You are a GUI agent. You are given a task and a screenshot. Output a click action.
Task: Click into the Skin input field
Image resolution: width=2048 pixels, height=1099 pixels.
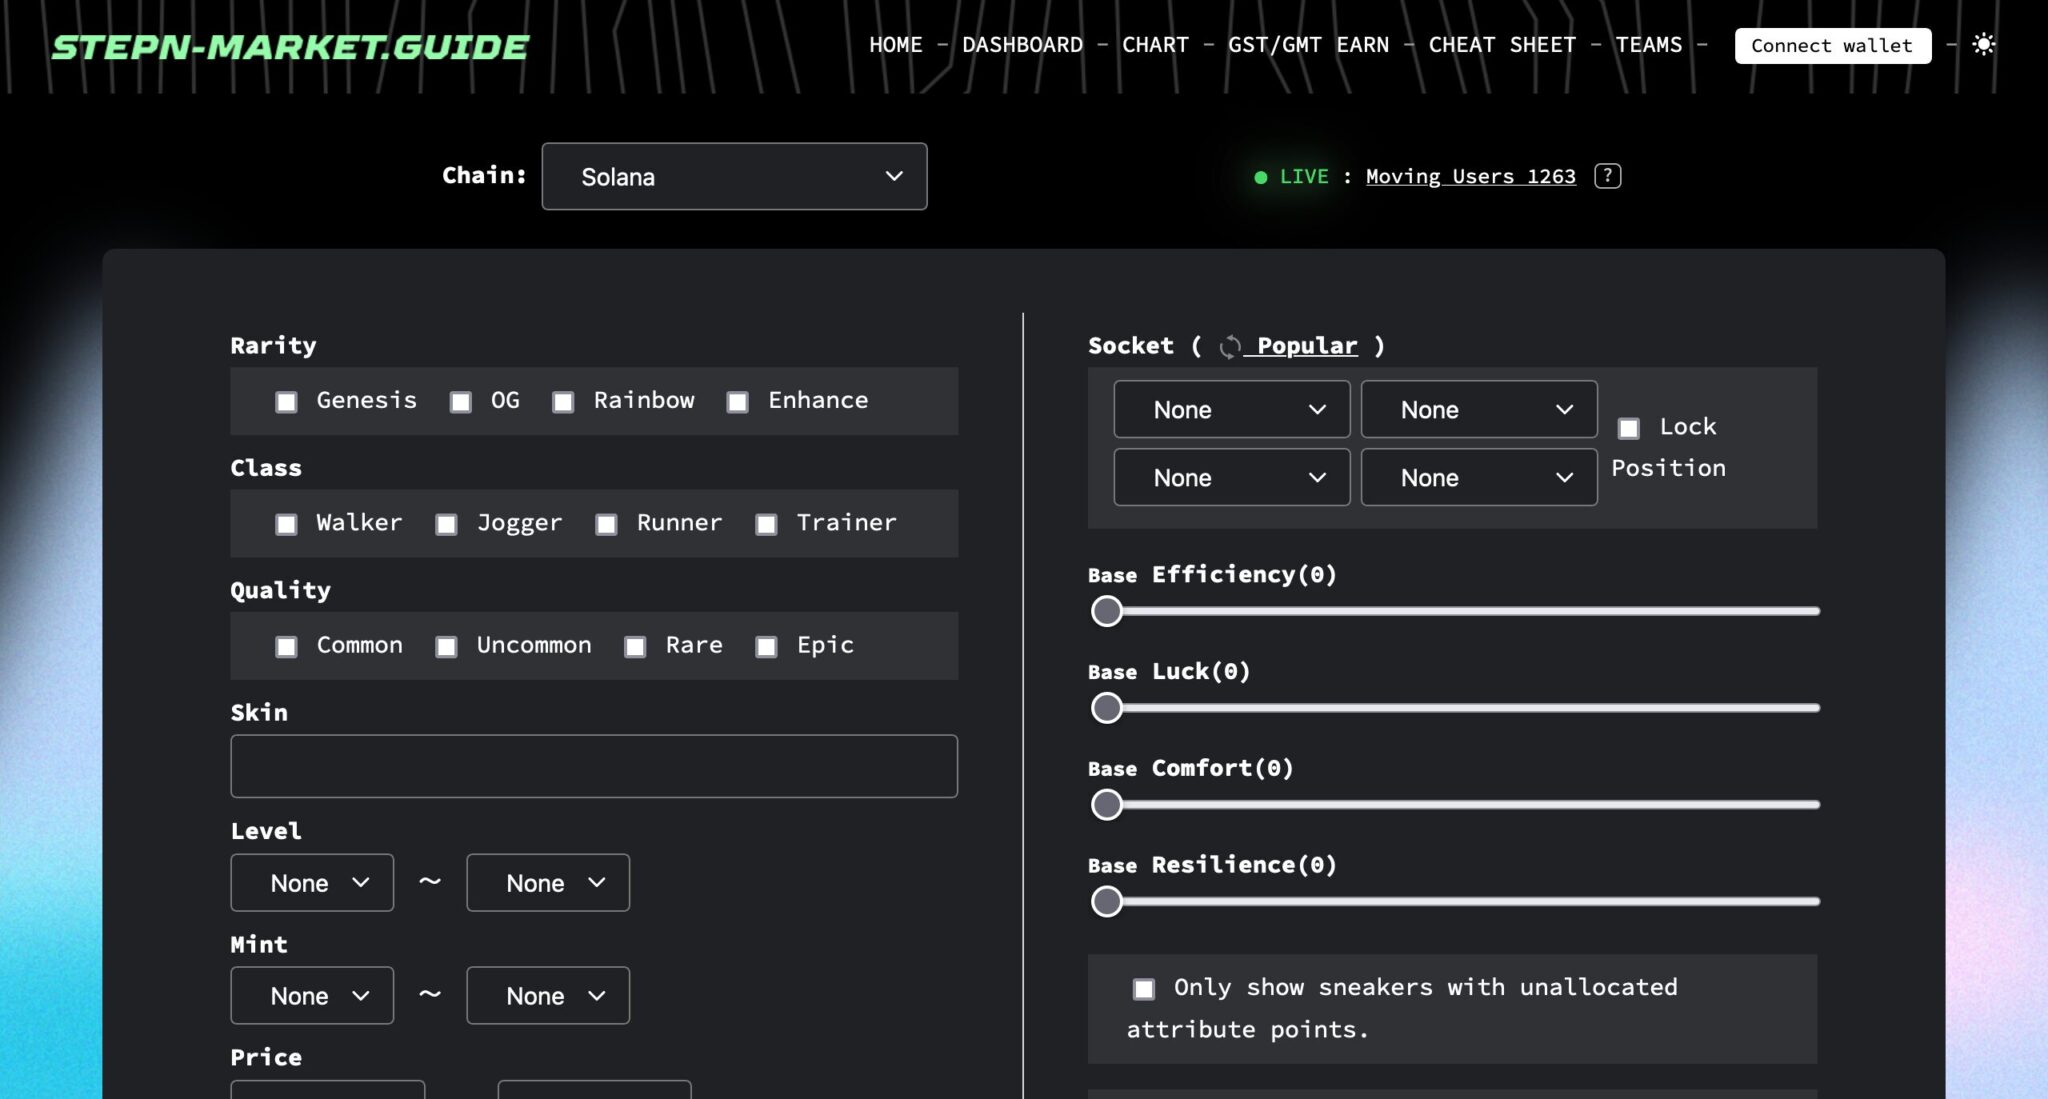594,766
